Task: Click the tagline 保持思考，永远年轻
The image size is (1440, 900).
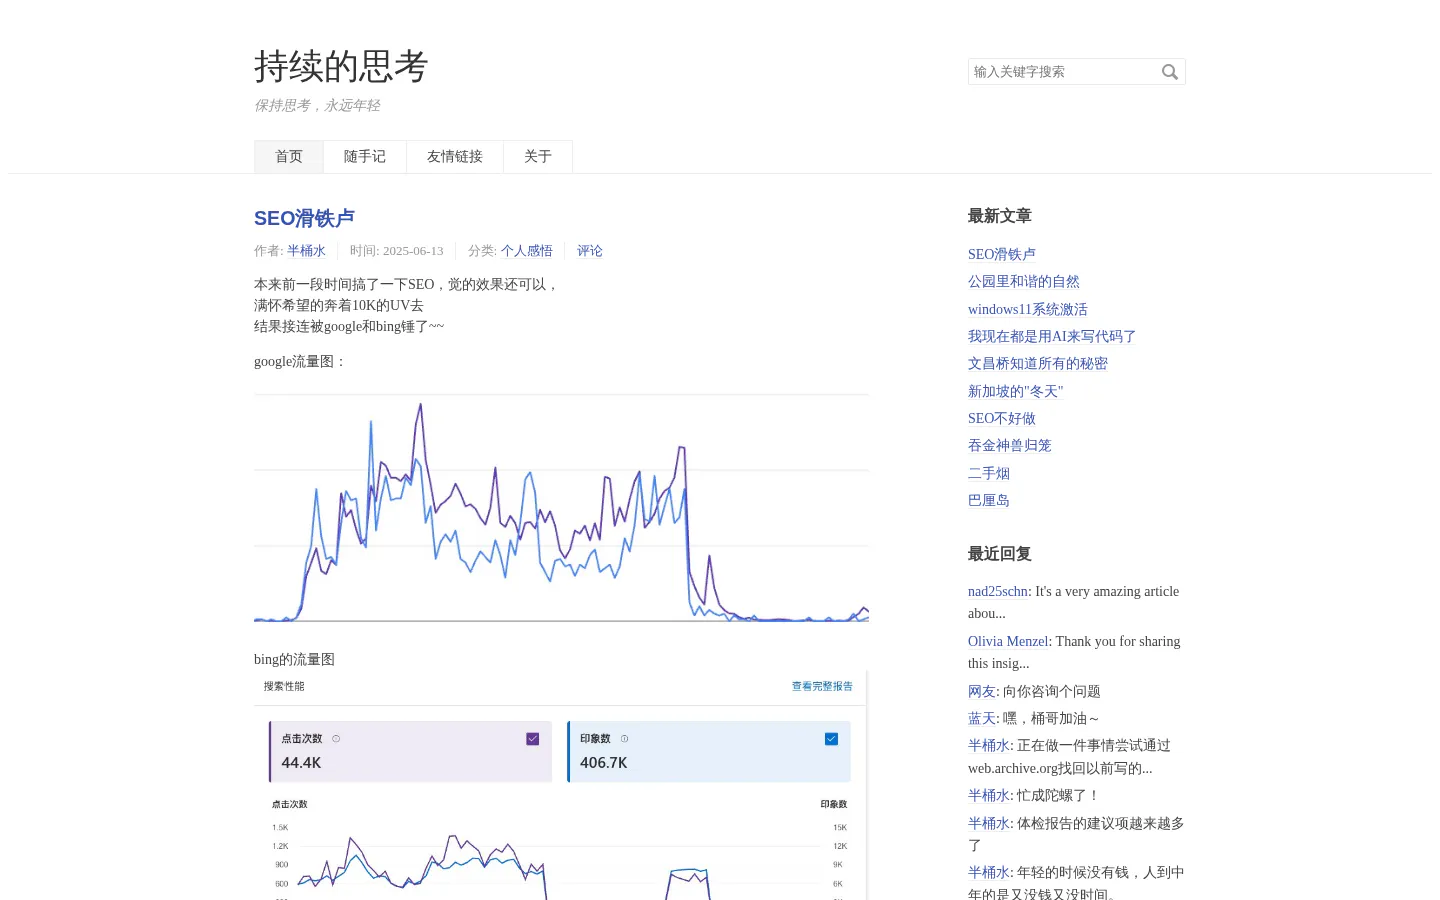Action: [317, 106]
